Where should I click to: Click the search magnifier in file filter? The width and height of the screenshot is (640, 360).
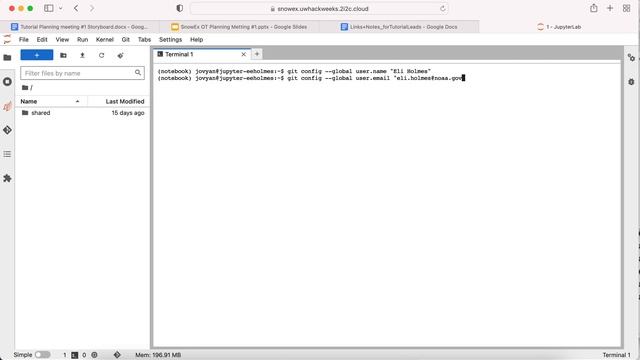(x=138, y=73)
